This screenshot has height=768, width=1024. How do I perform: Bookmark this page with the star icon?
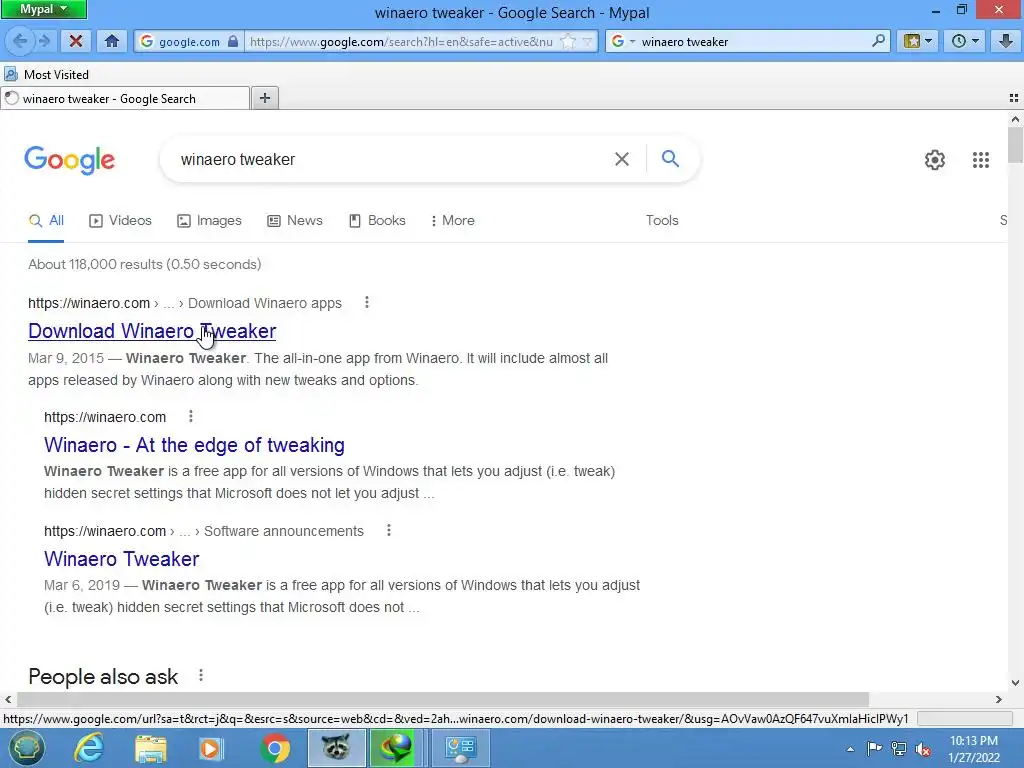(x=569, y=41)
